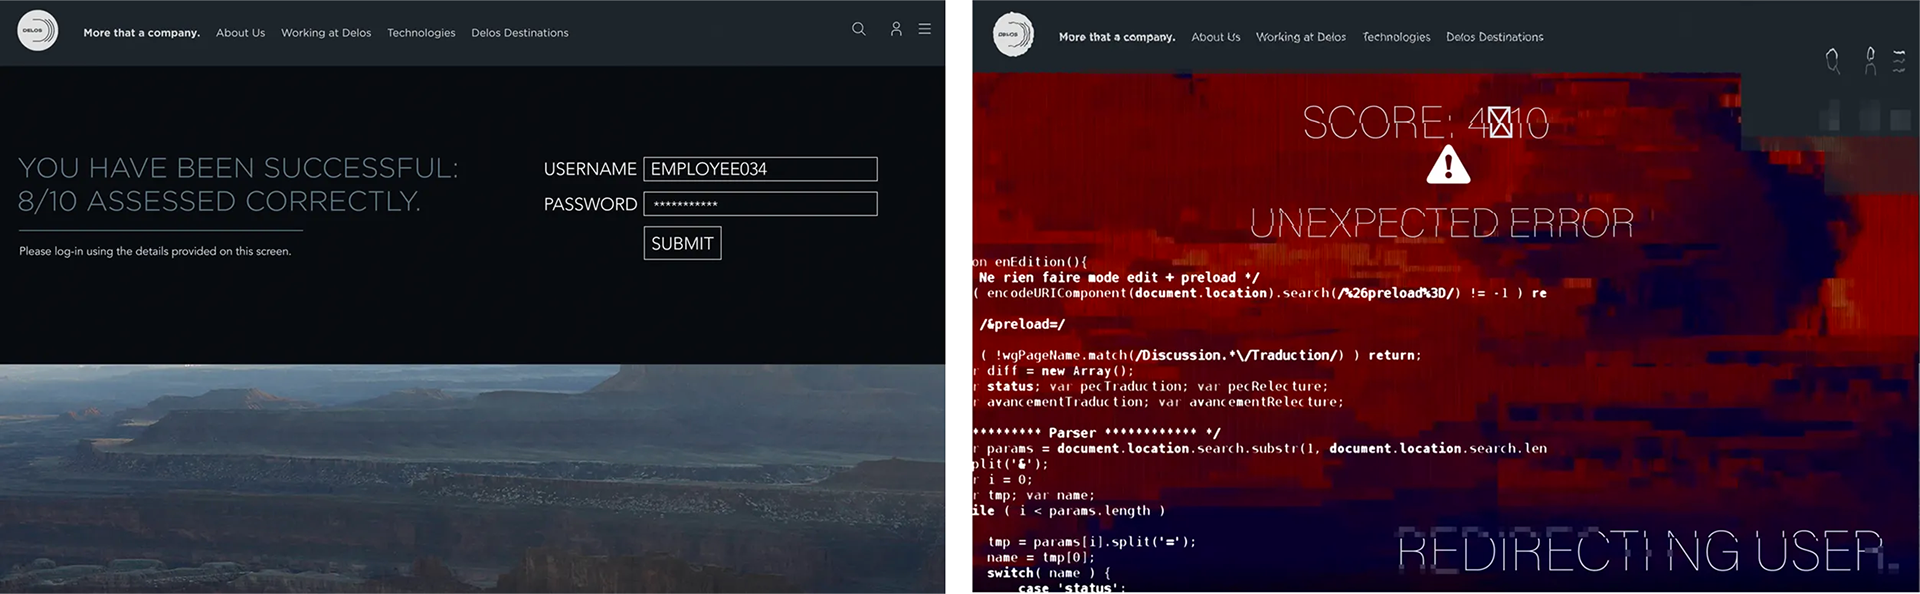The width and height of the screenshot is (1920, 594).
Task: Open search on the left login page
Action: pos(858,29)
